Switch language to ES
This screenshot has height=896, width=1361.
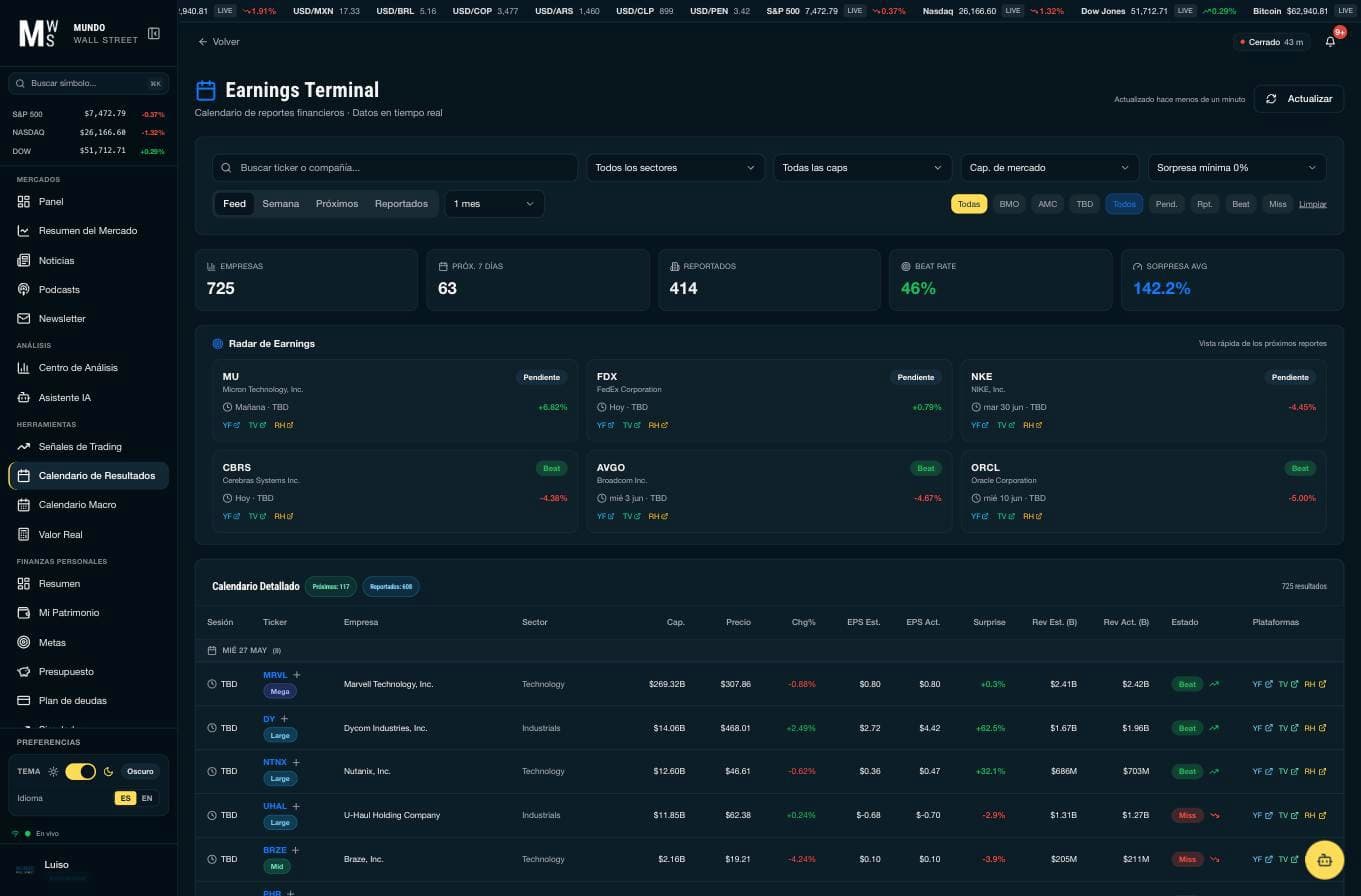(125, 798)
